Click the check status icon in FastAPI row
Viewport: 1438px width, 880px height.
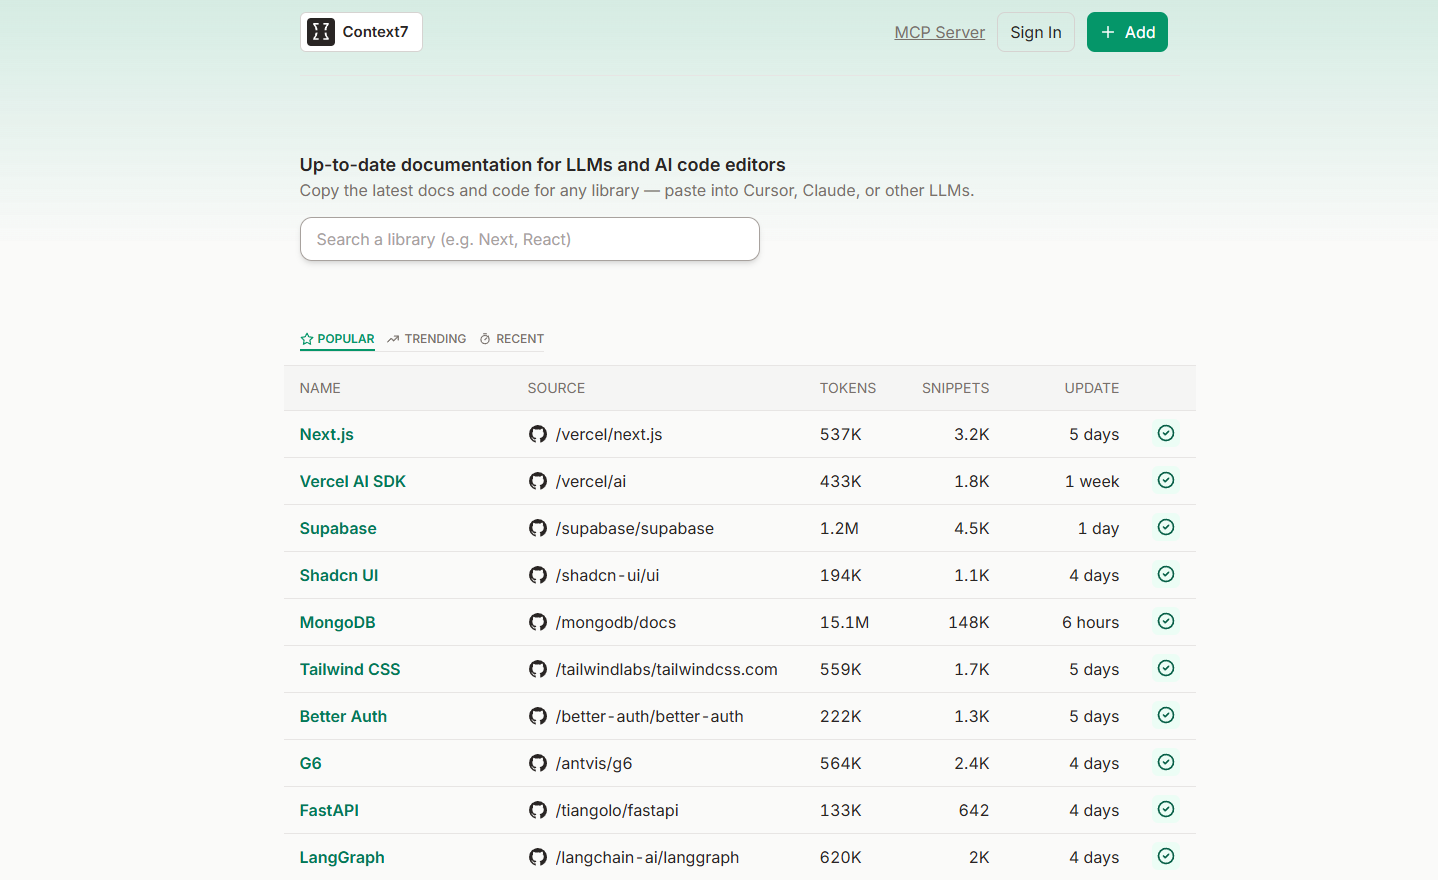pyautogui.click(x=1166, y=809)
